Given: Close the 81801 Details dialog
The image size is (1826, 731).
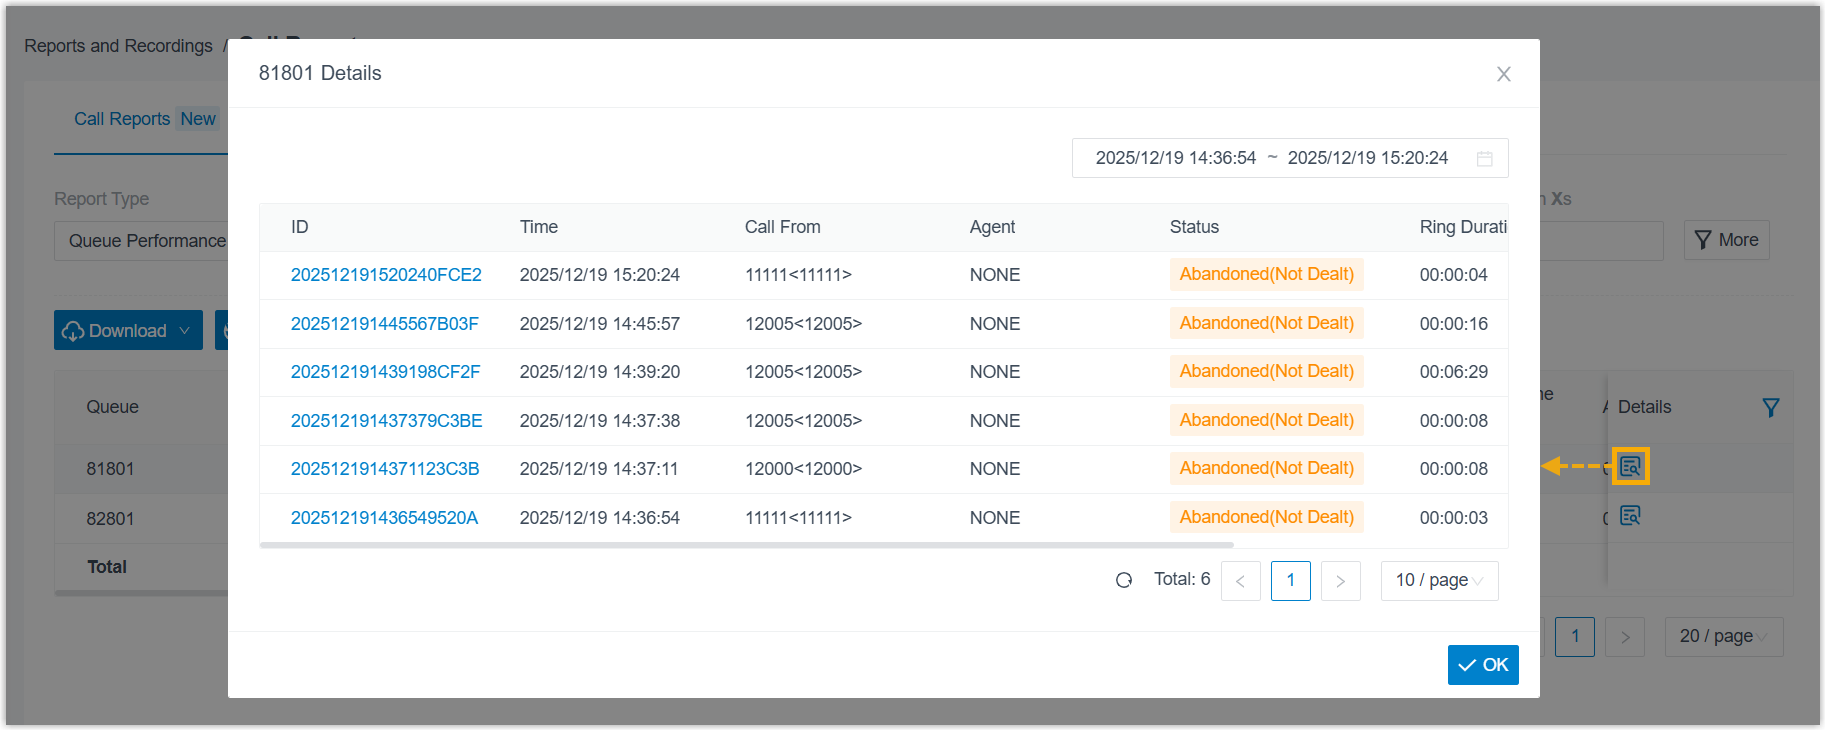Looking at the screenshot, I should (1503, 74).
